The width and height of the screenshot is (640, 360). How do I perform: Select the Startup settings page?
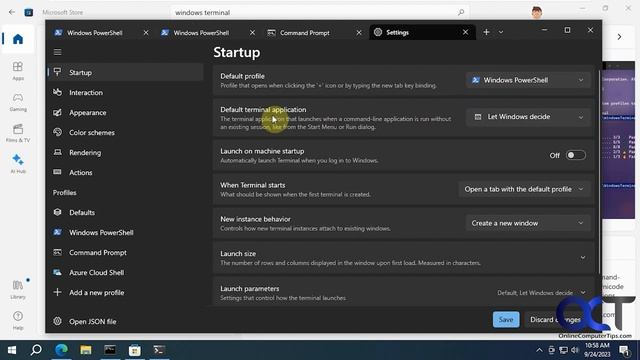126,73
